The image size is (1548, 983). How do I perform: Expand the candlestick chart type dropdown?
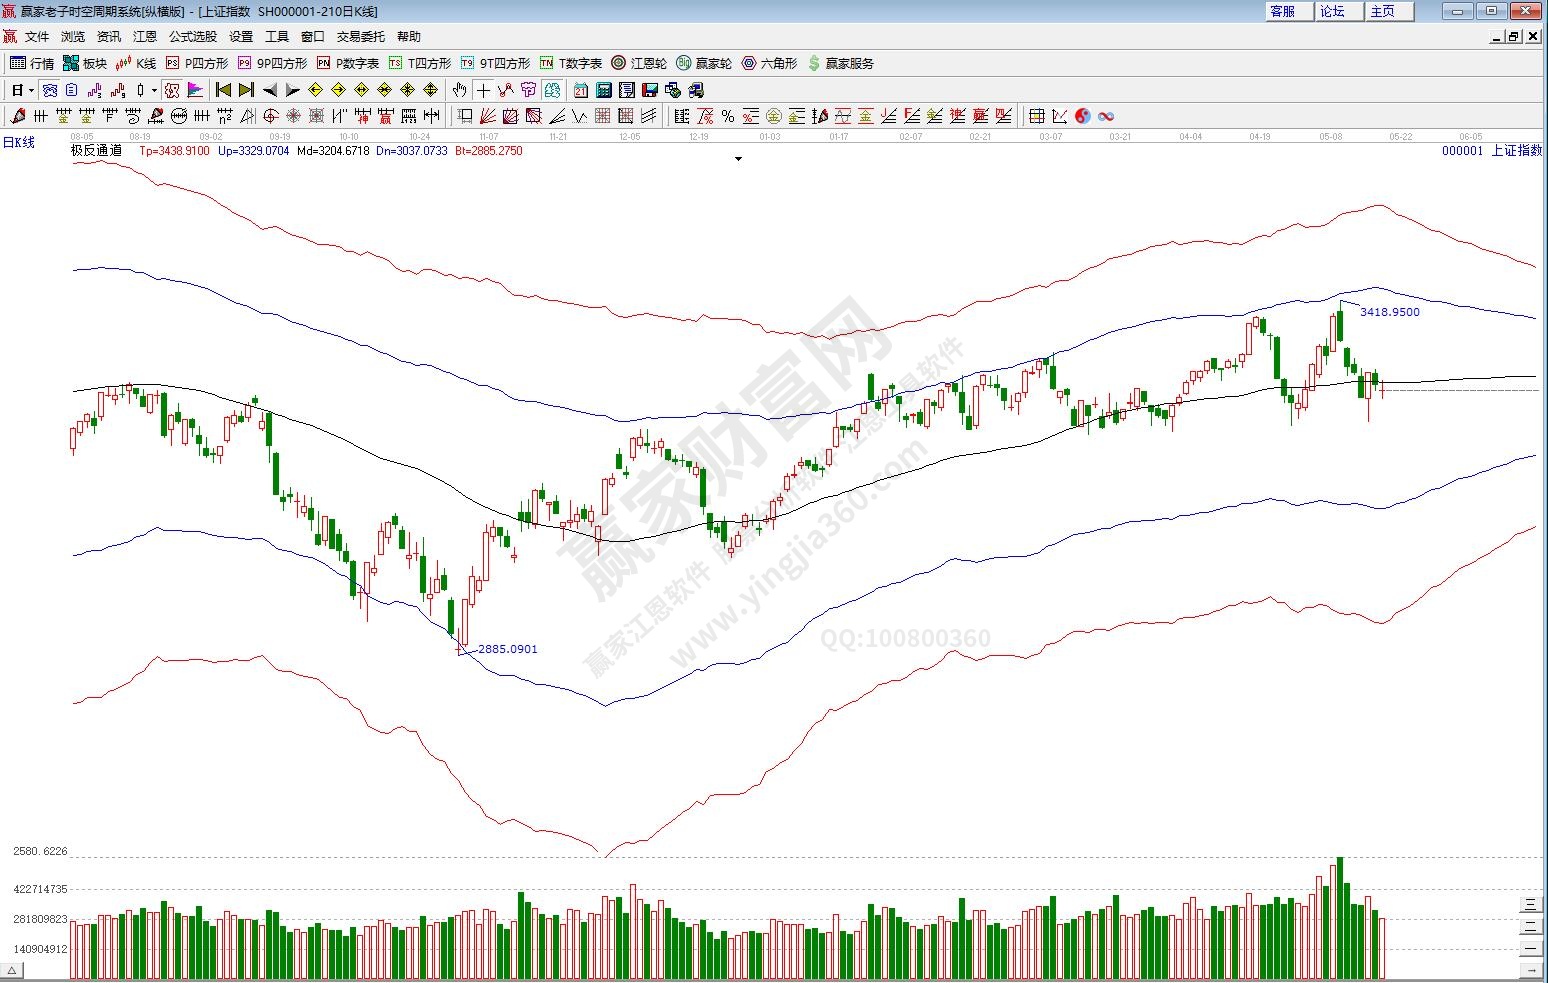tap(153, 90)
